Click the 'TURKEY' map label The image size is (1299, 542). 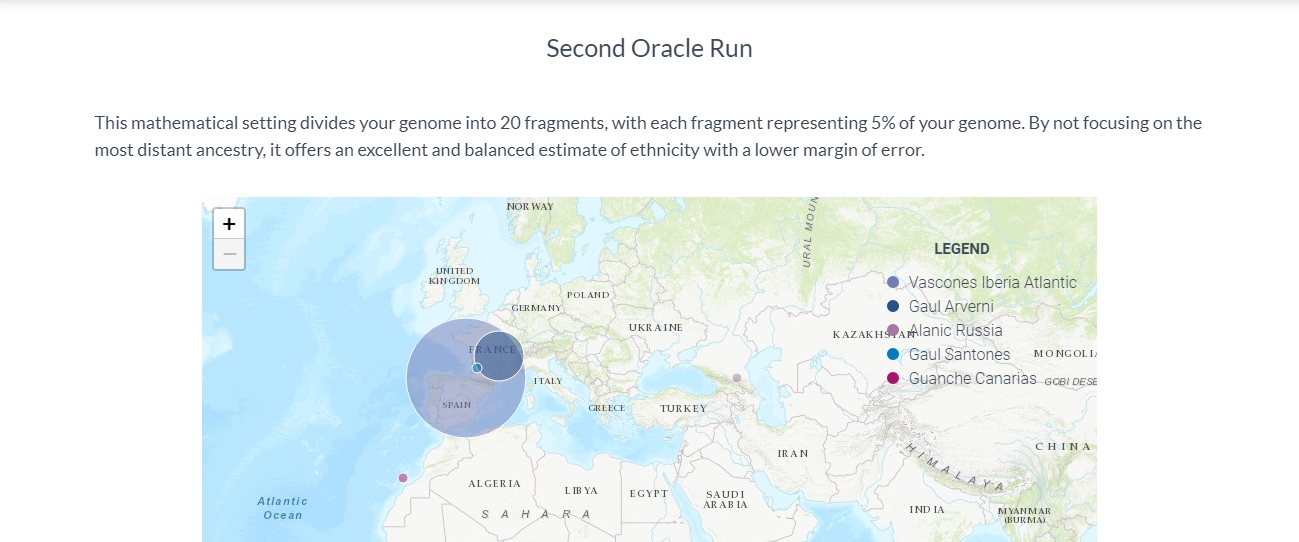(x=684, y=408)
